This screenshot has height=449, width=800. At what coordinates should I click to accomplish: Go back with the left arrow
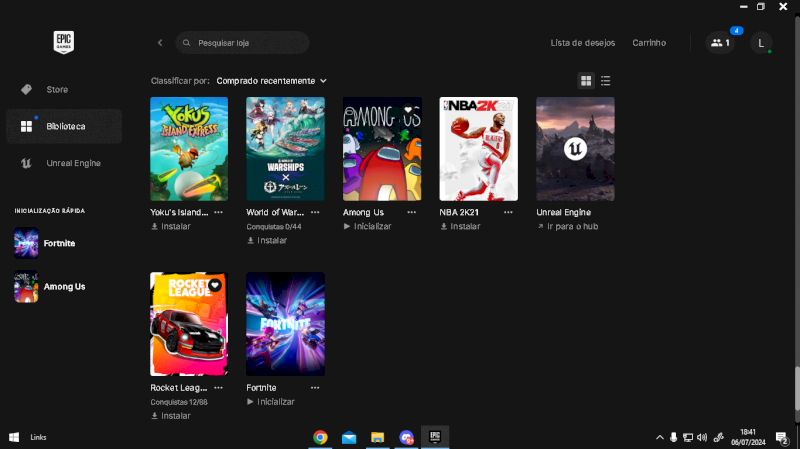160,43
